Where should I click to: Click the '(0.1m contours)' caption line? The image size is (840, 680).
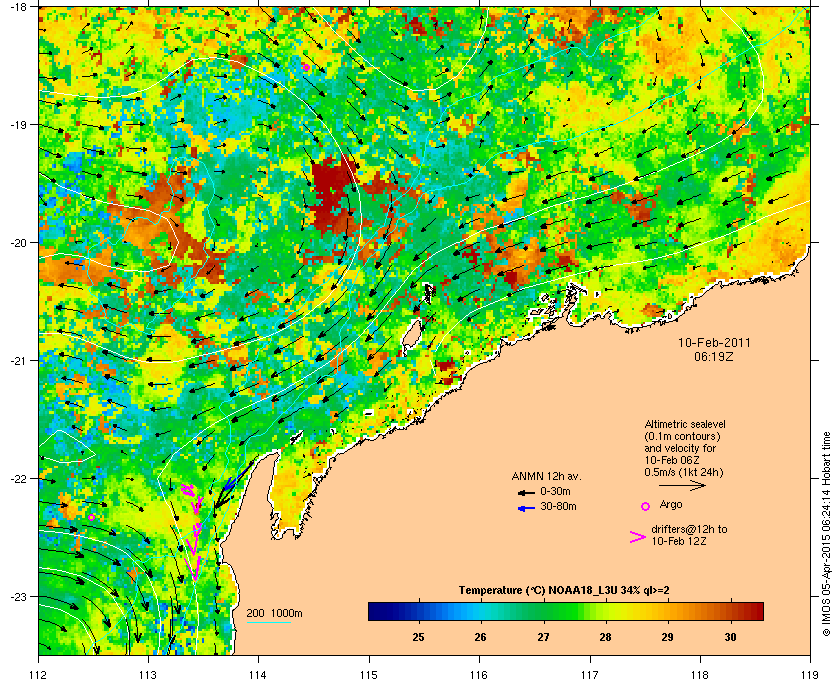682,436
